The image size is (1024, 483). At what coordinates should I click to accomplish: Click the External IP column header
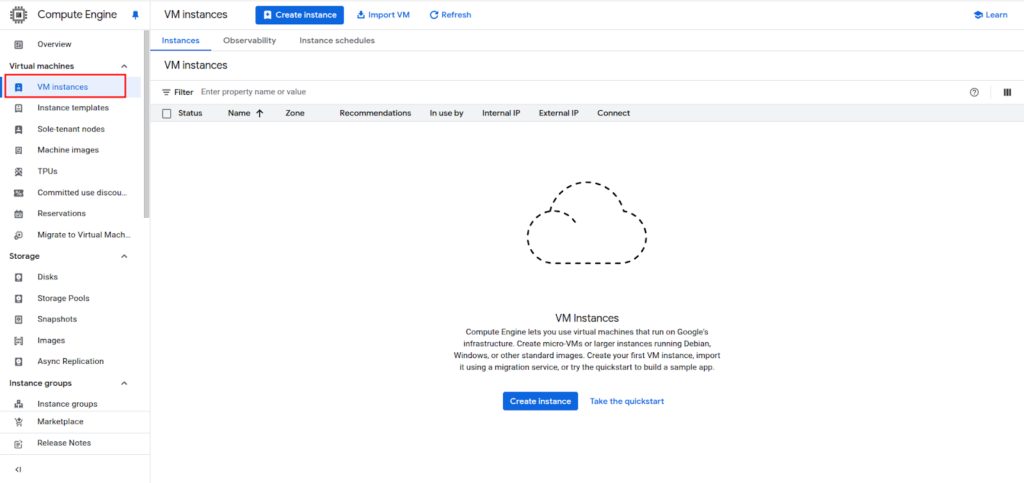[x=558, y=113]
